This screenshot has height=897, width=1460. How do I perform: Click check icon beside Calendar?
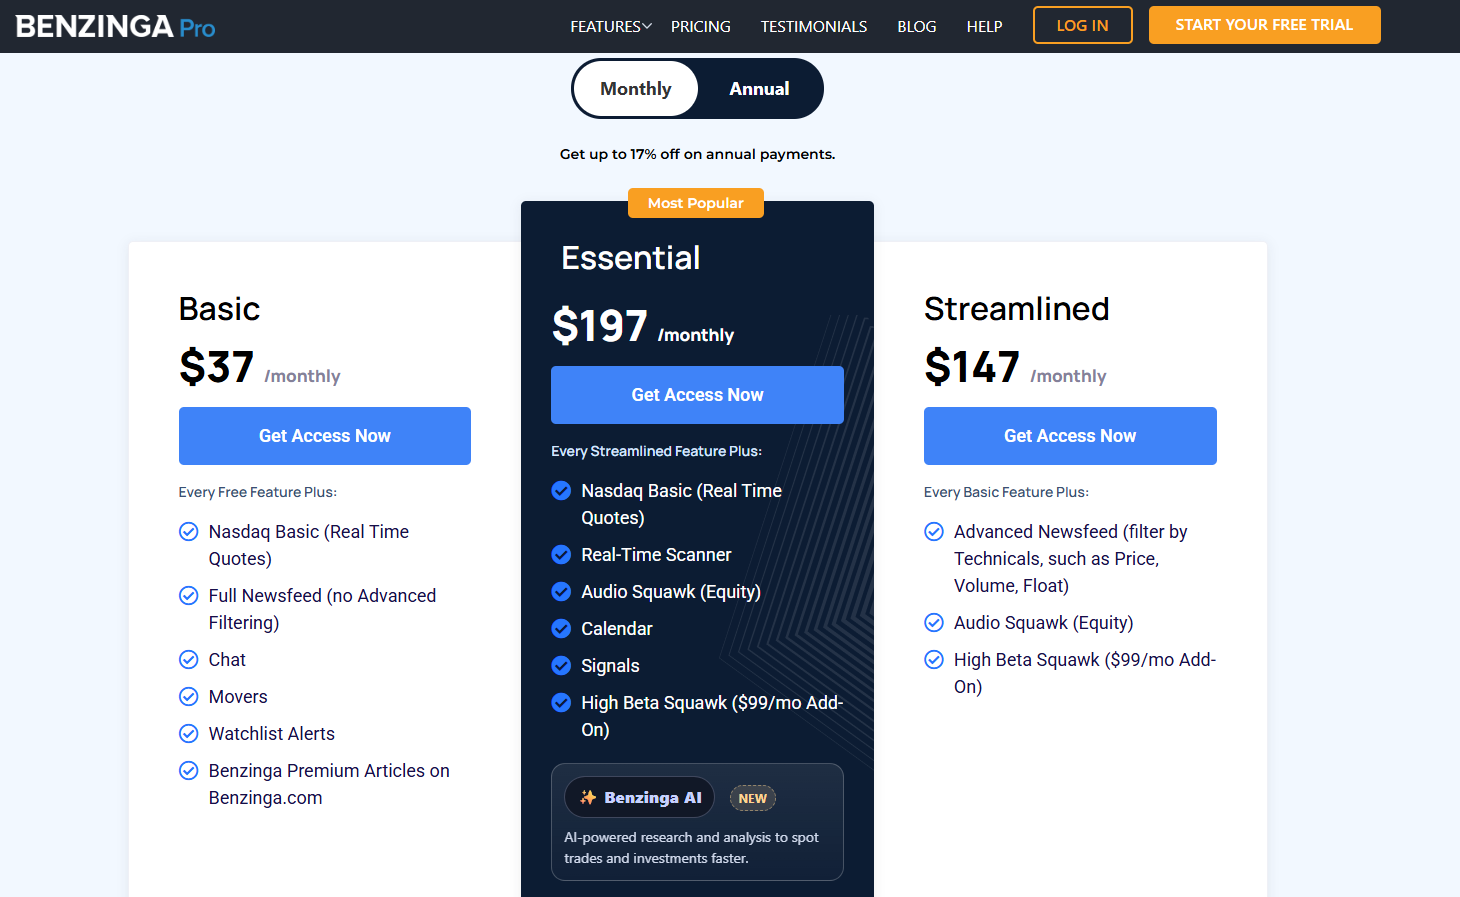tap(561, 628)
